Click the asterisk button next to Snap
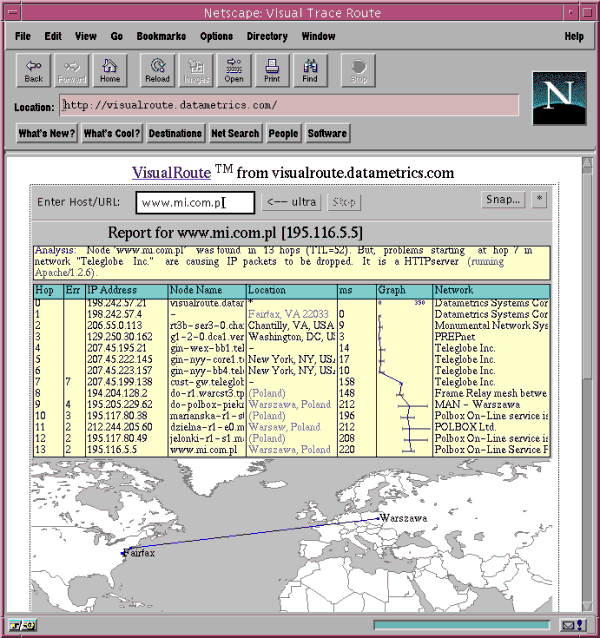Screen dimensions: 600x638 coord(539,200)
